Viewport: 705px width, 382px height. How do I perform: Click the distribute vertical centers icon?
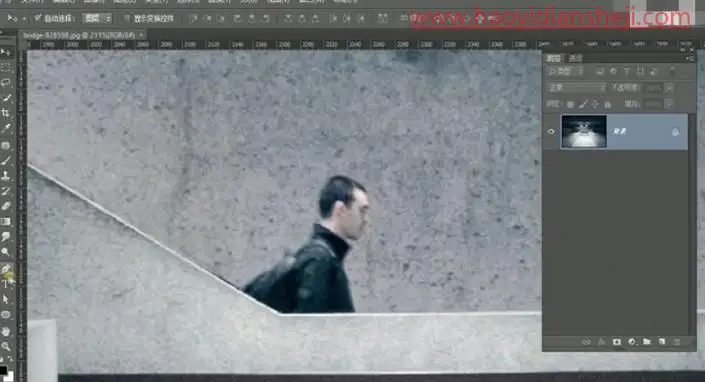point(302,18)
